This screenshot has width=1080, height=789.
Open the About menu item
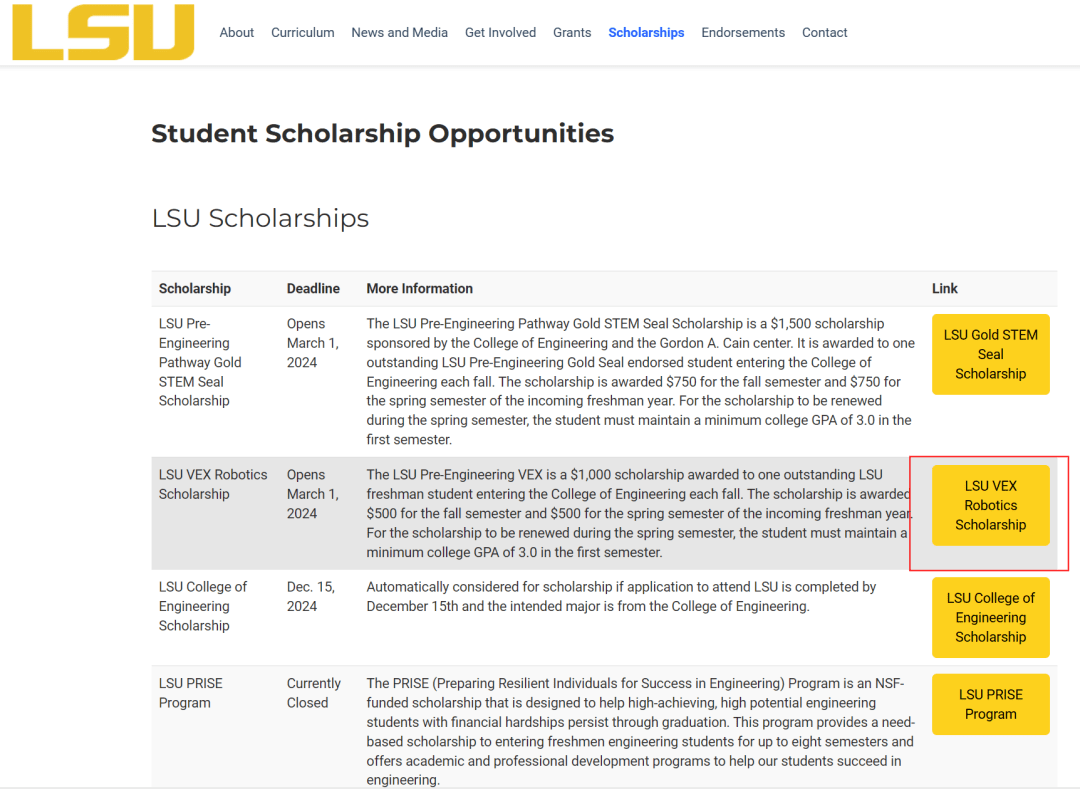point(237,33)
